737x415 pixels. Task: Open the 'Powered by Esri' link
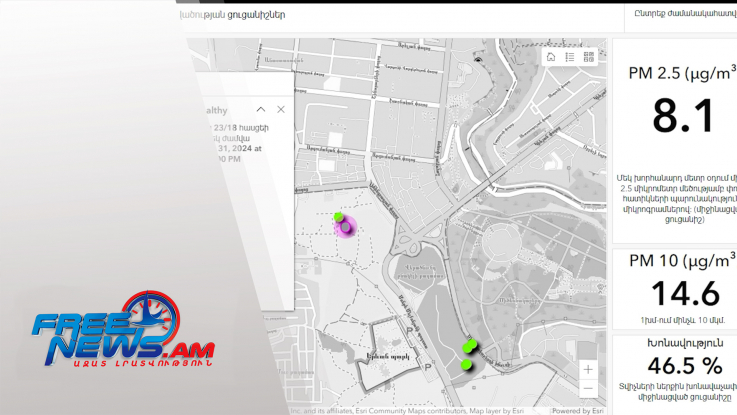(578, 411)
